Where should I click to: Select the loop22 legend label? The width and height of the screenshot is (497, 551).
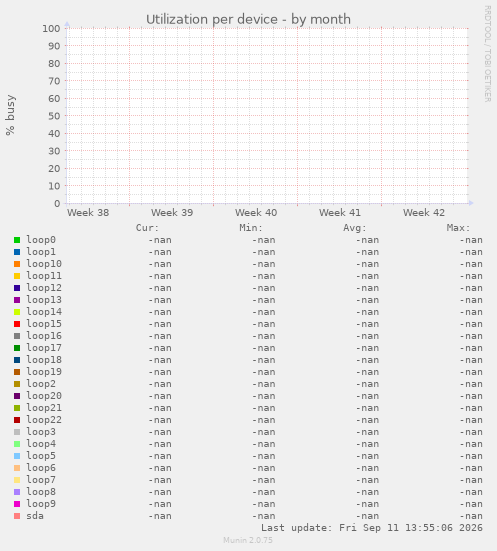pos(44,420)
